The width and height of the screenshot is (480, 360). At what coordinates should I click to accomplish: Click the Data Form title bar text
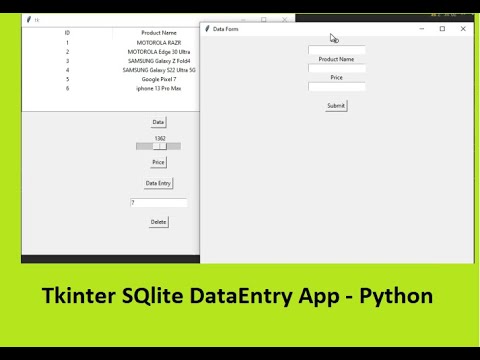pyautogui.click(x=226, y=29)
